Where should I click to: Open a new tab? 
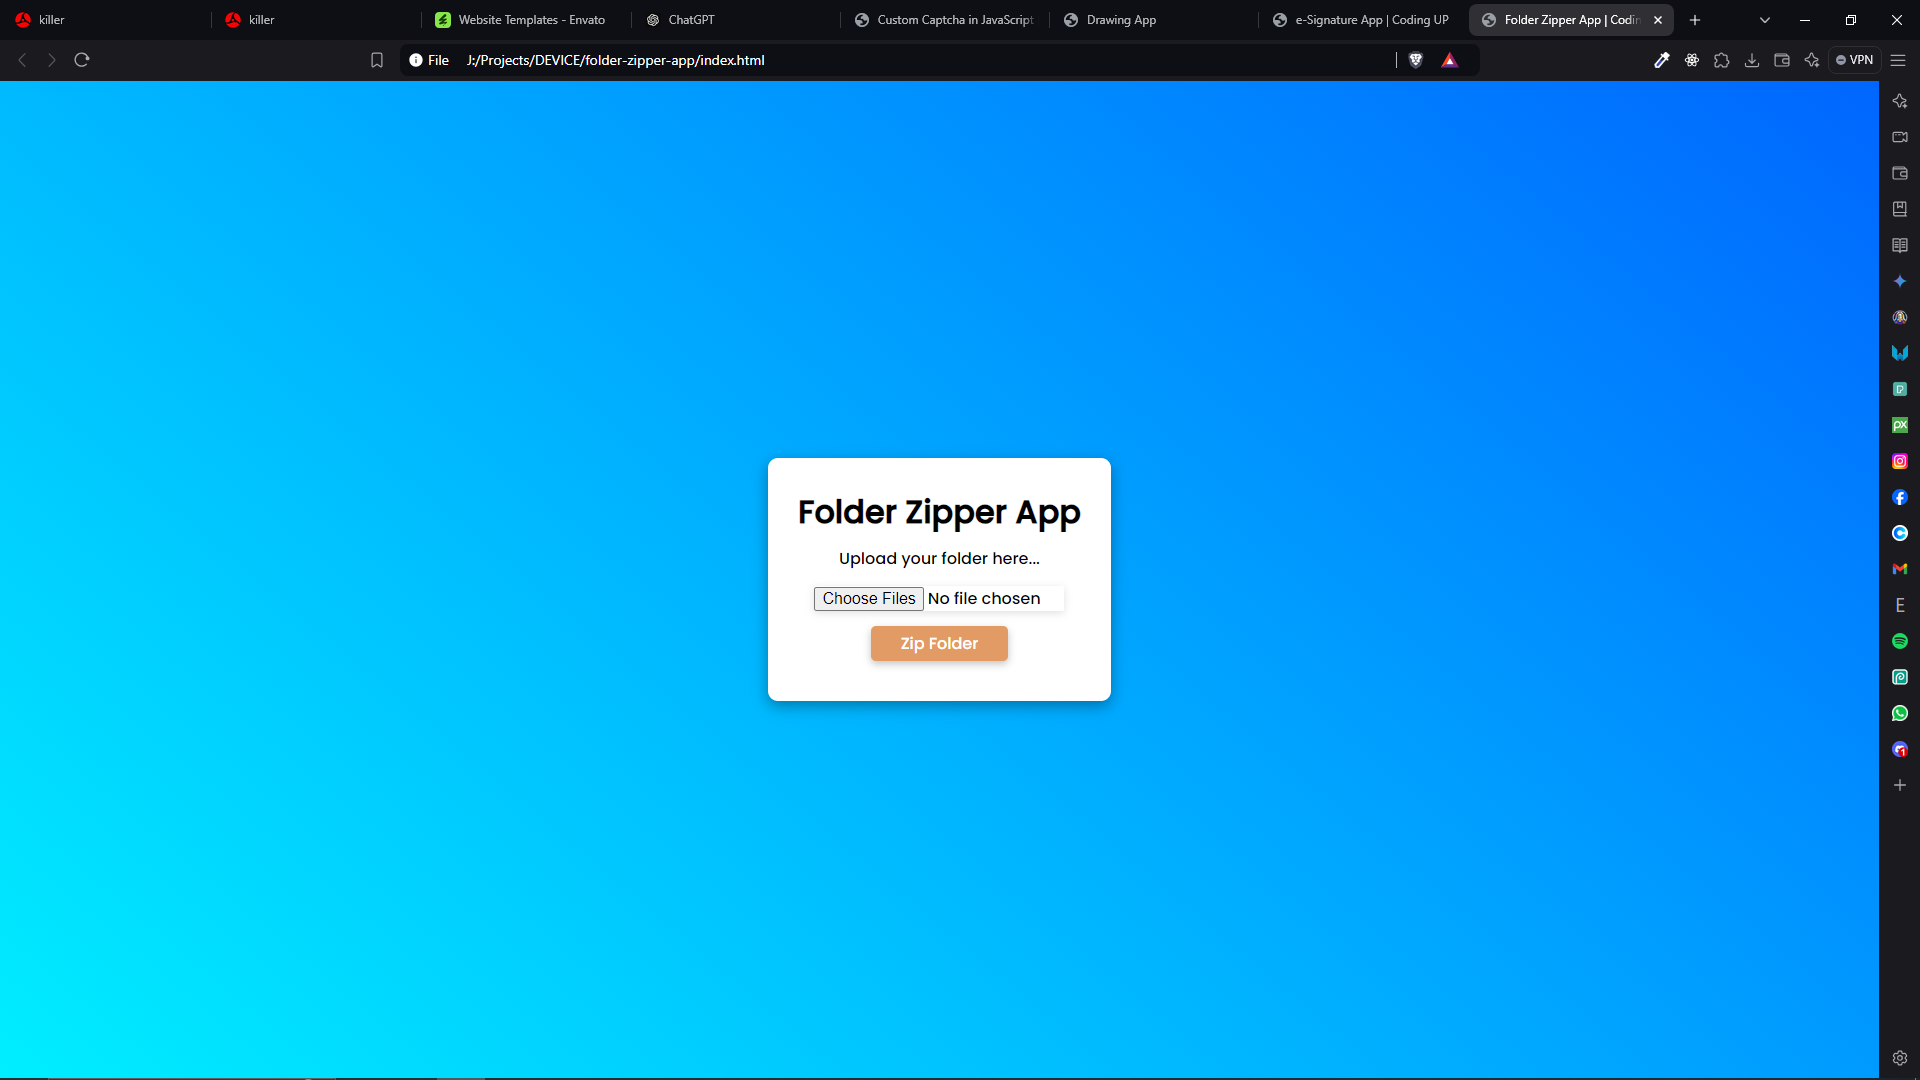coord(1695,20)
